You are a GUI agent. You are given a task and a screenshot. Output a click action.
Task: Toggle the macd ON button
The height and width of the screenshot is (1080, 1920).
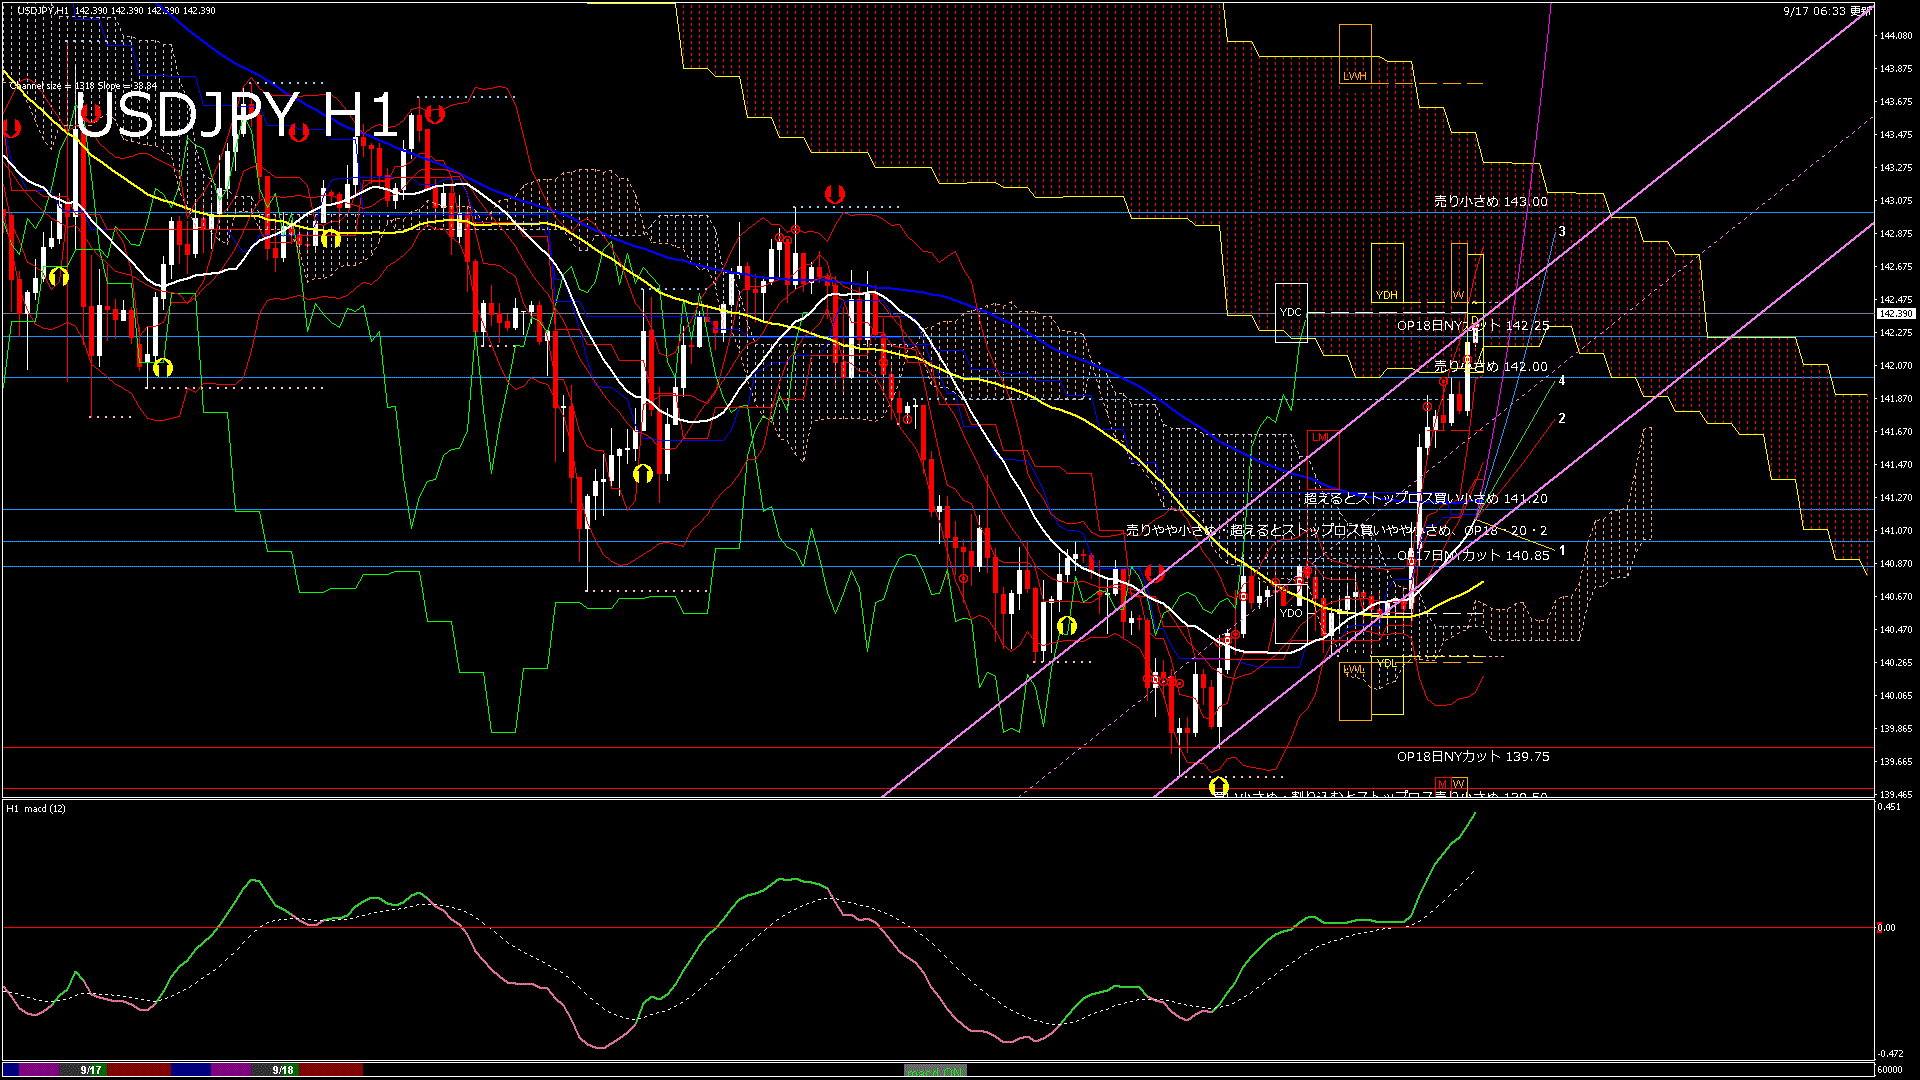pyautogui.click(x=934, y=1071)
